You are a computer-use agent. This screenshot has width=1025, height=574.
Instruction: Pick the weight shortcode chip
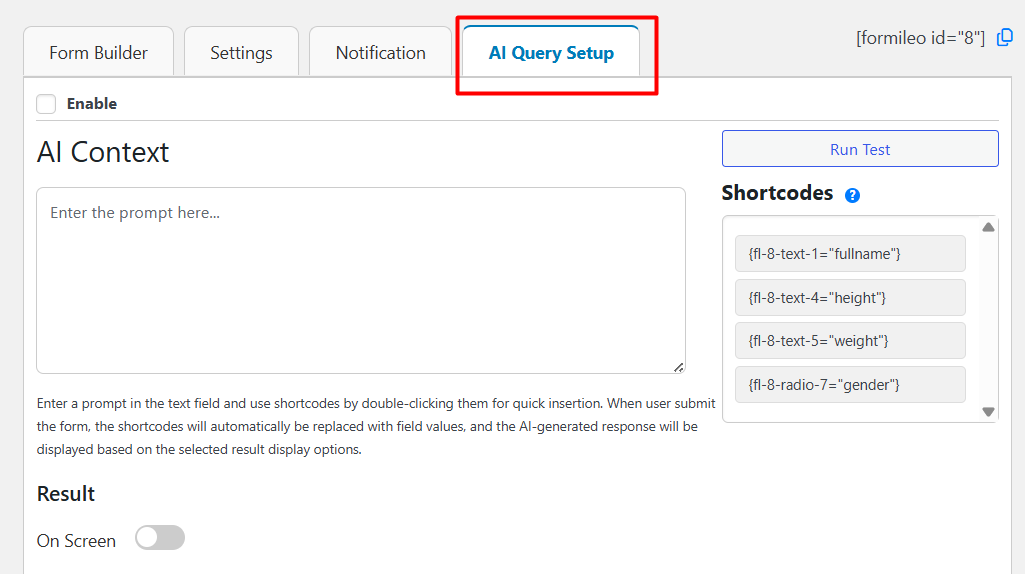point(850,341)
